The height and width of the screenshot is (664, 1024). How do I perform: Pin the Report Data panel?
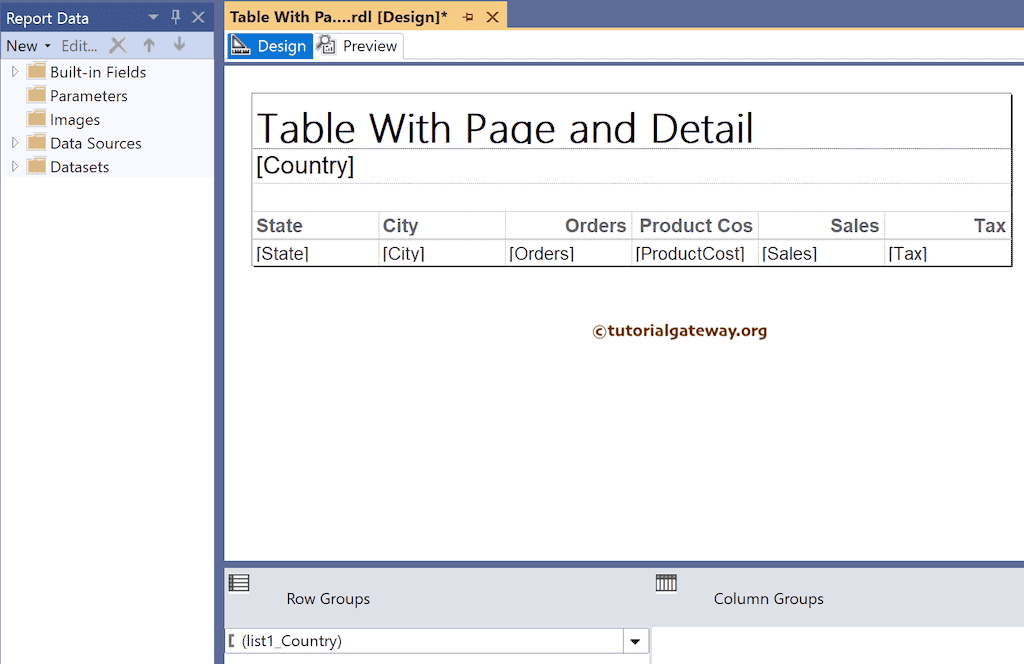[x=176, y=17]
